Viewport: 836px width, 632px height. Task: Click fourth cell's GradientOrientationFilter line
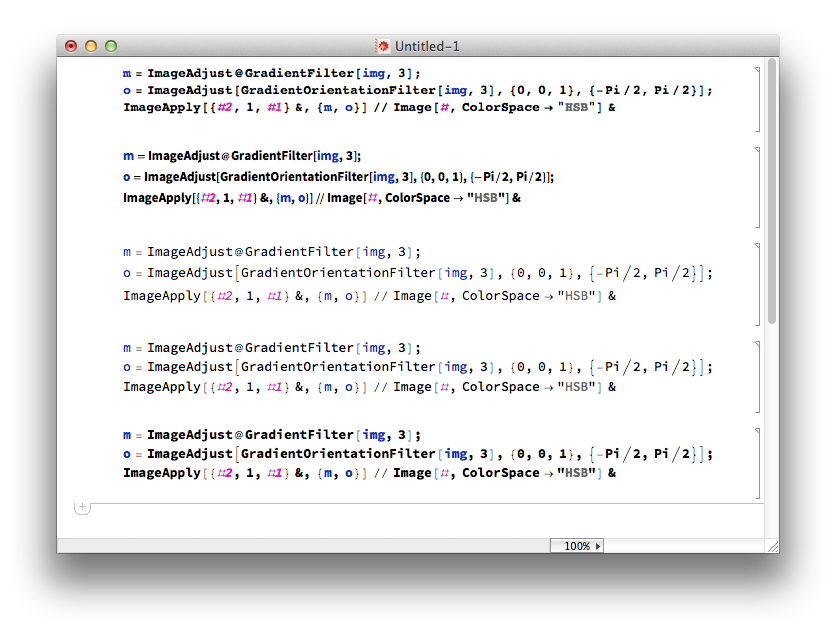(x=417, y=367)
